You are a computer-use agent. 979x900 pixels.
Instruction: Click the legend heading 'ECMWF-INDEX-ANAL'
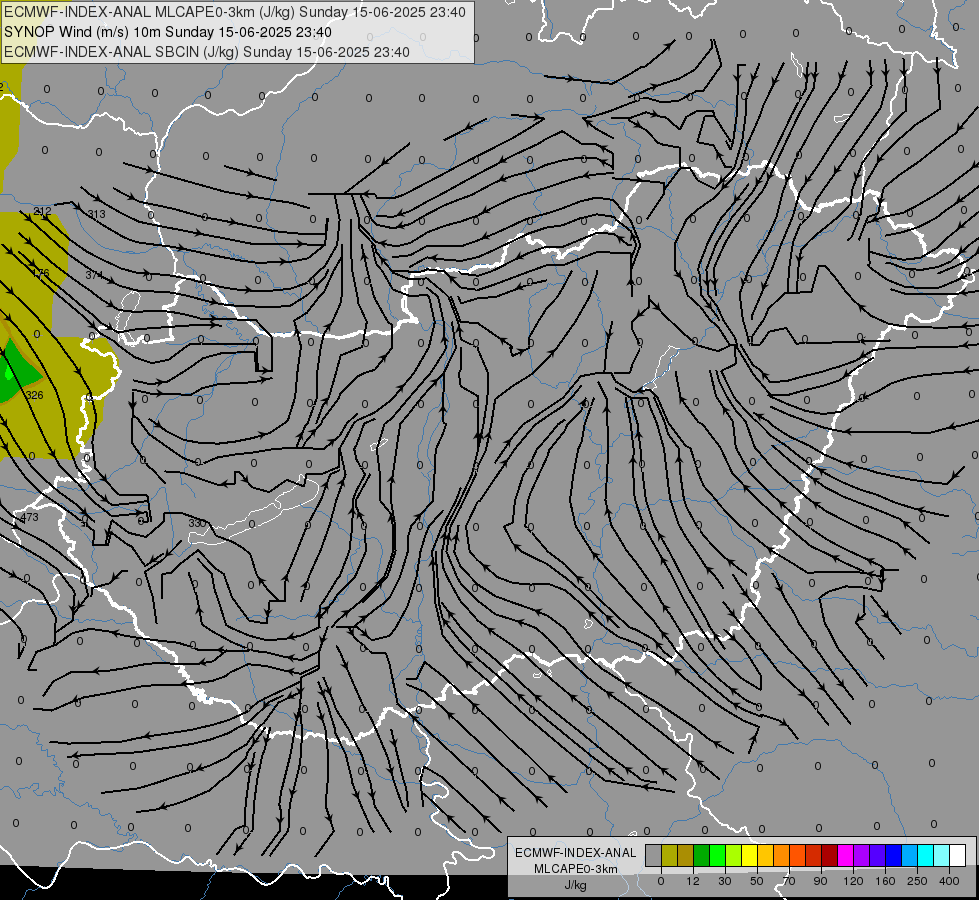pyautogui.click(x=576, y=853)
